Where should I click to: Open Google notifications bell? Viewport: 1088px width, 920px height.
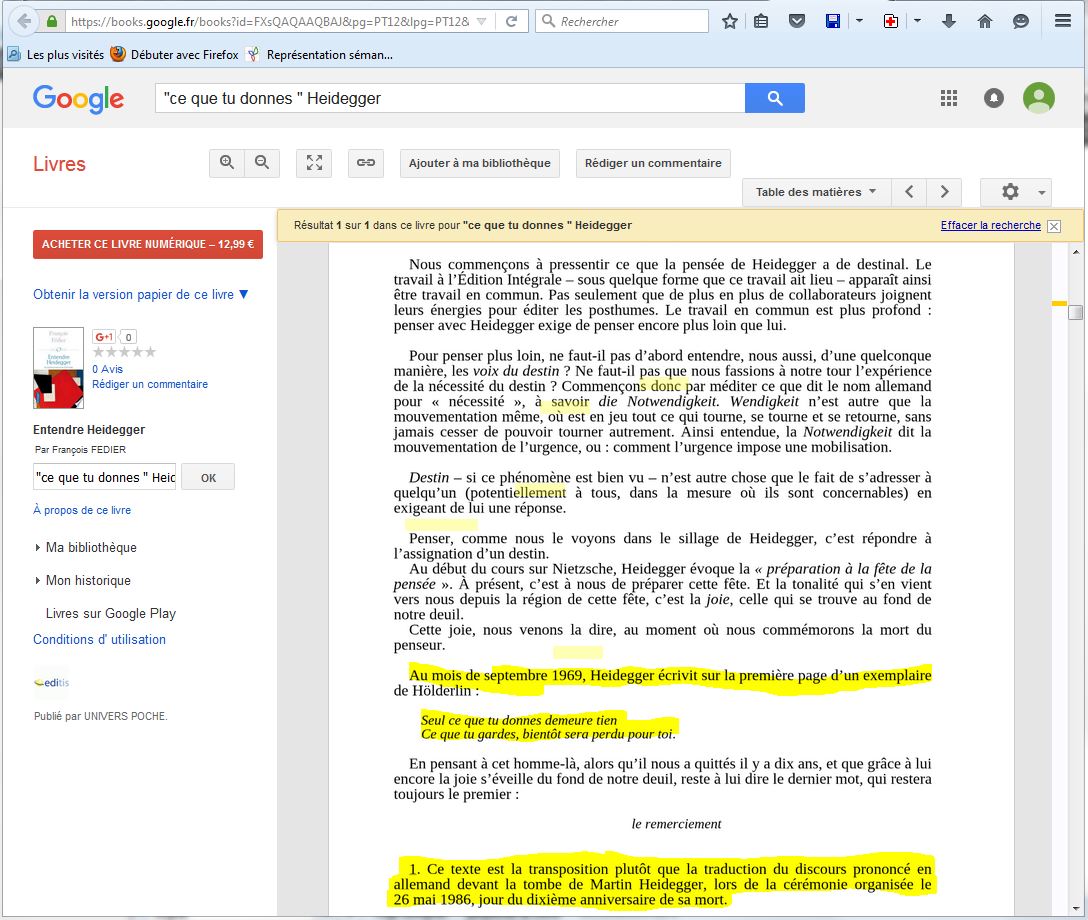994,98
